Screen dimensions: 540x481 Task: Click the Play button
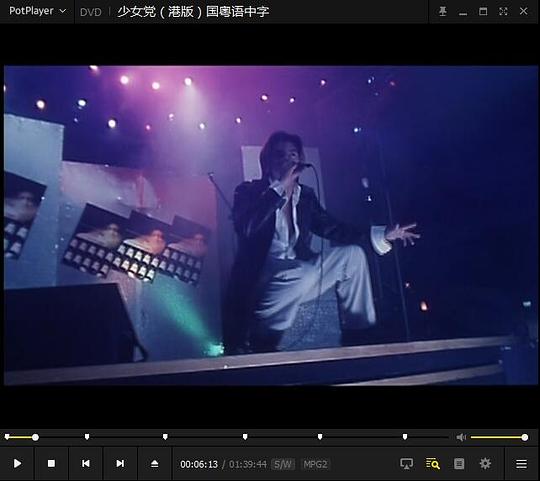click(x=17, y=463)
